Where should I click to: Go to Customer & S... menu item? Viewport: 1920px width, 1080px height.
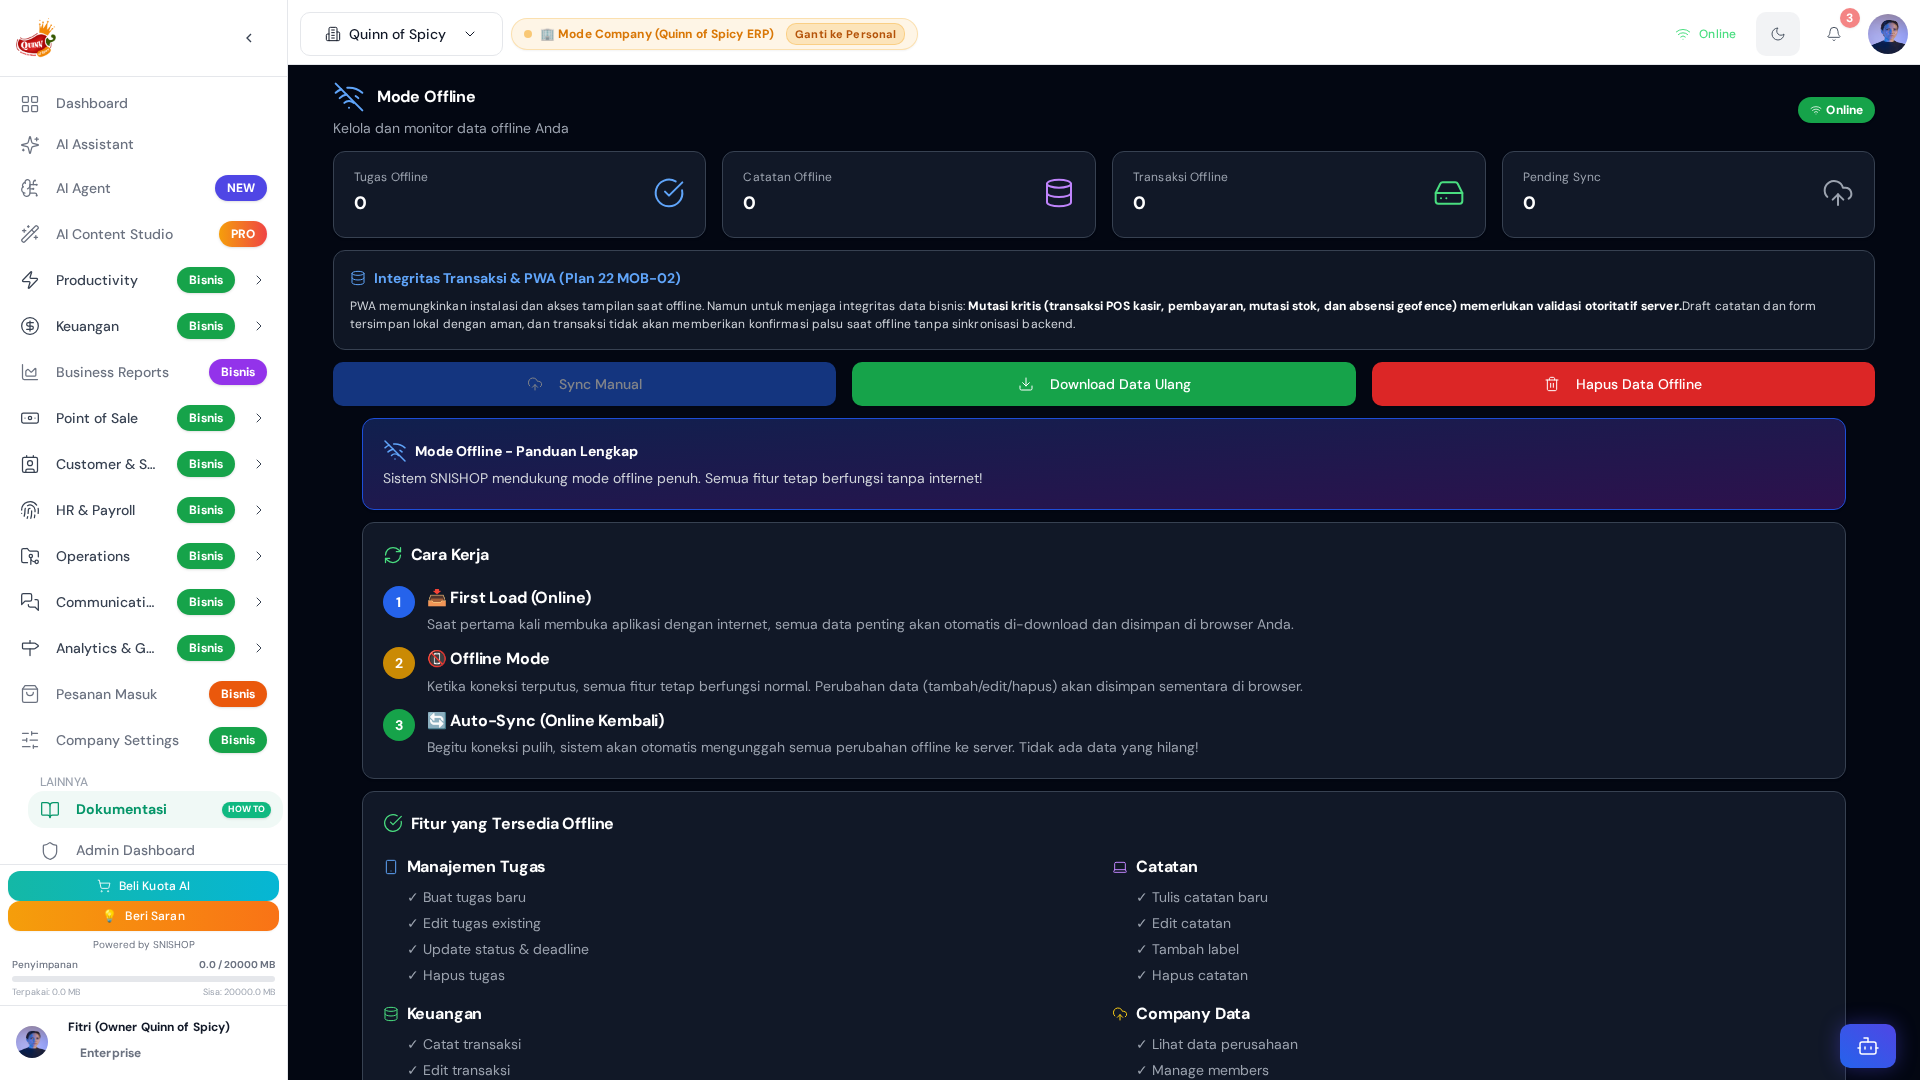click(x=143, y=464)
